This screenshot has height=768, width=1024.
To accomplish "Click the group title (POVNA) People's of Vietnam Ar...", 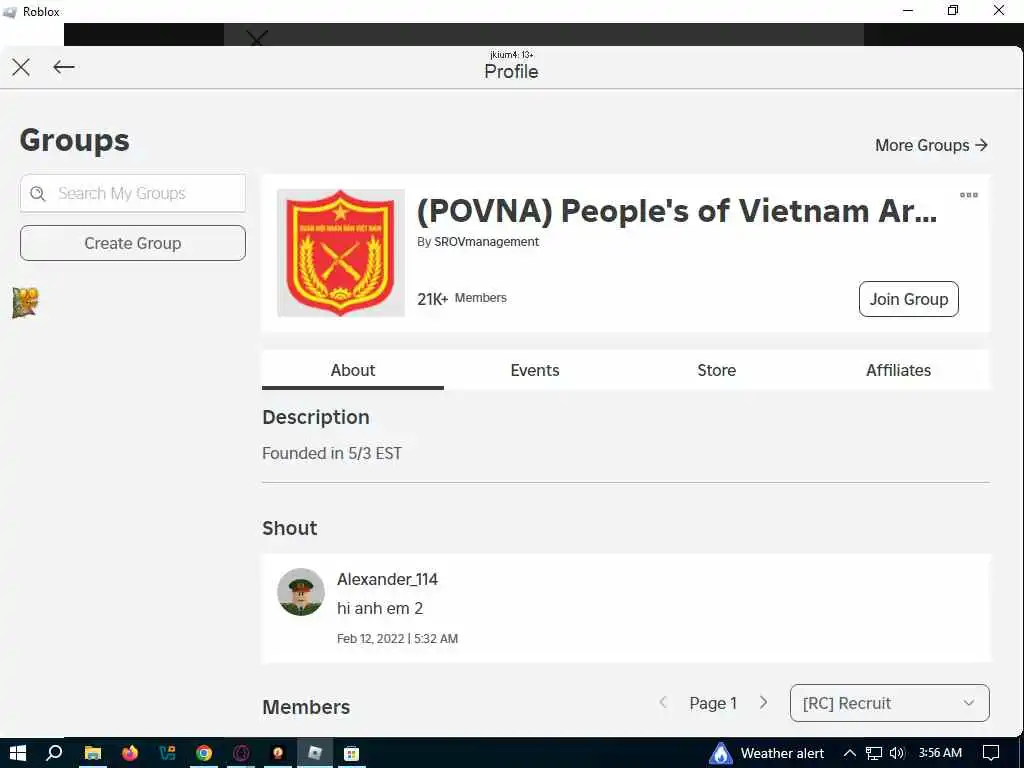I will tap(677, 211).
